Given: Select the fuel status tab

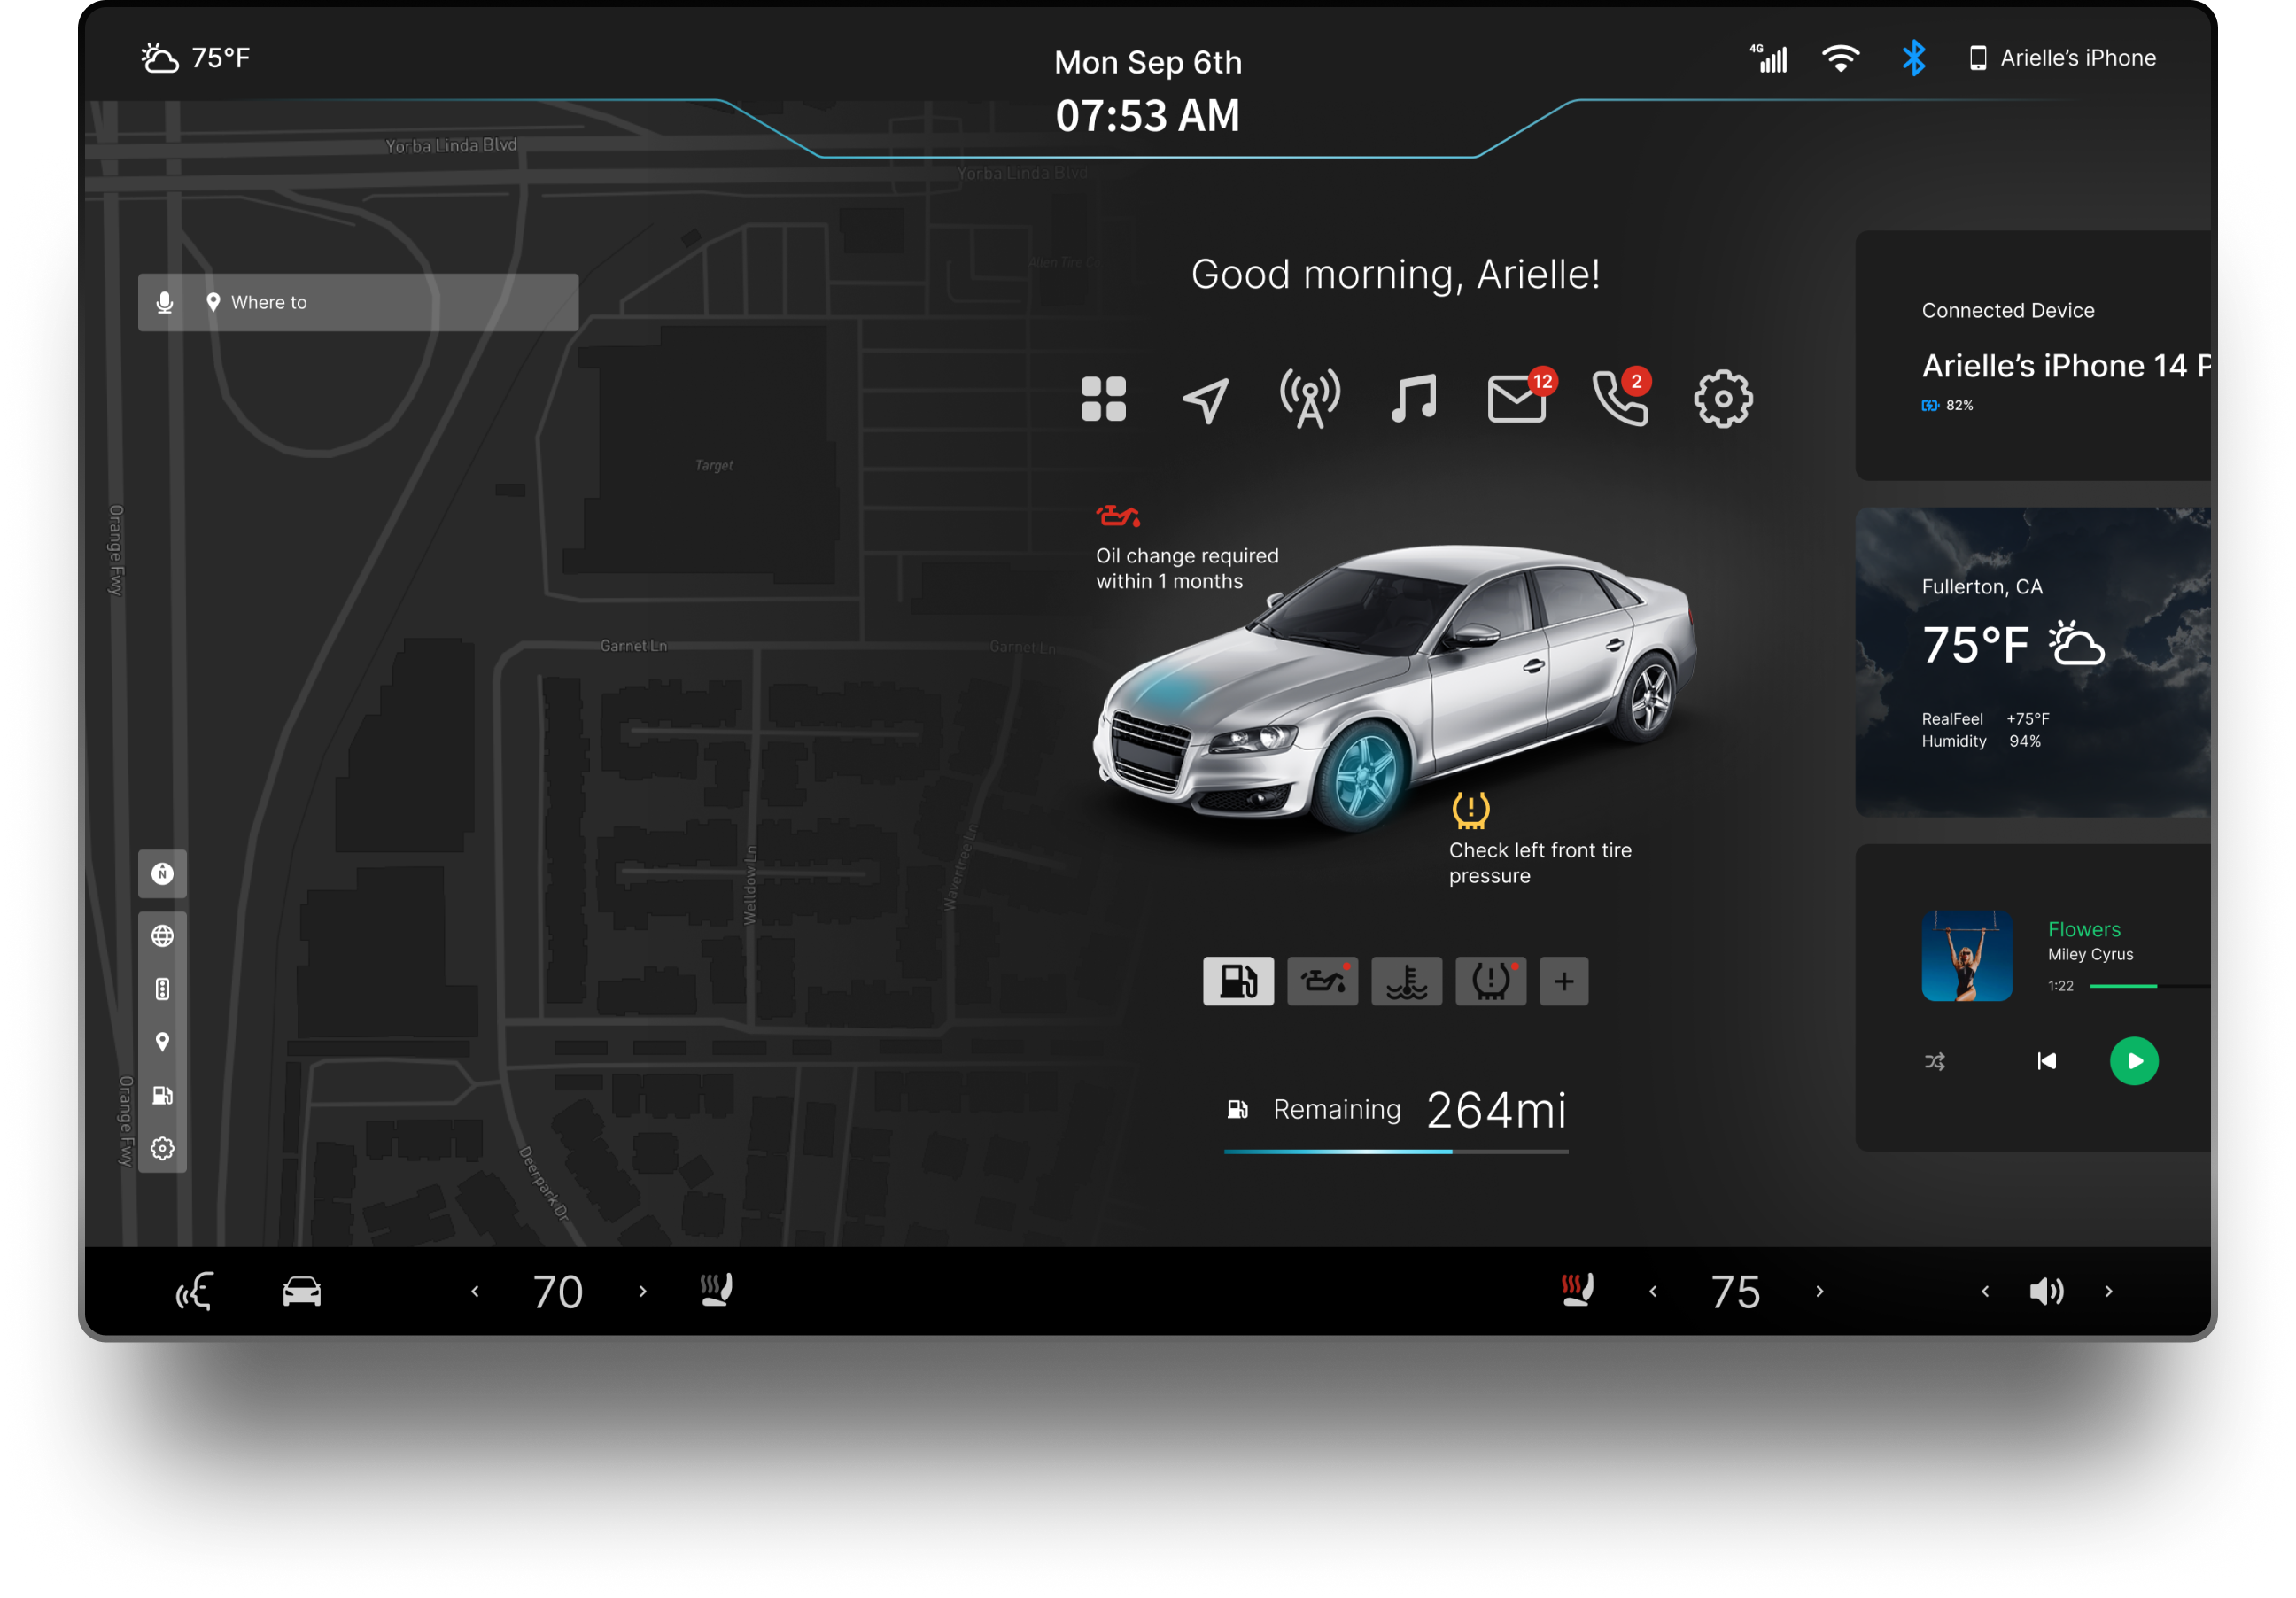Looking at the screenshot, I should pos(1238,981).
